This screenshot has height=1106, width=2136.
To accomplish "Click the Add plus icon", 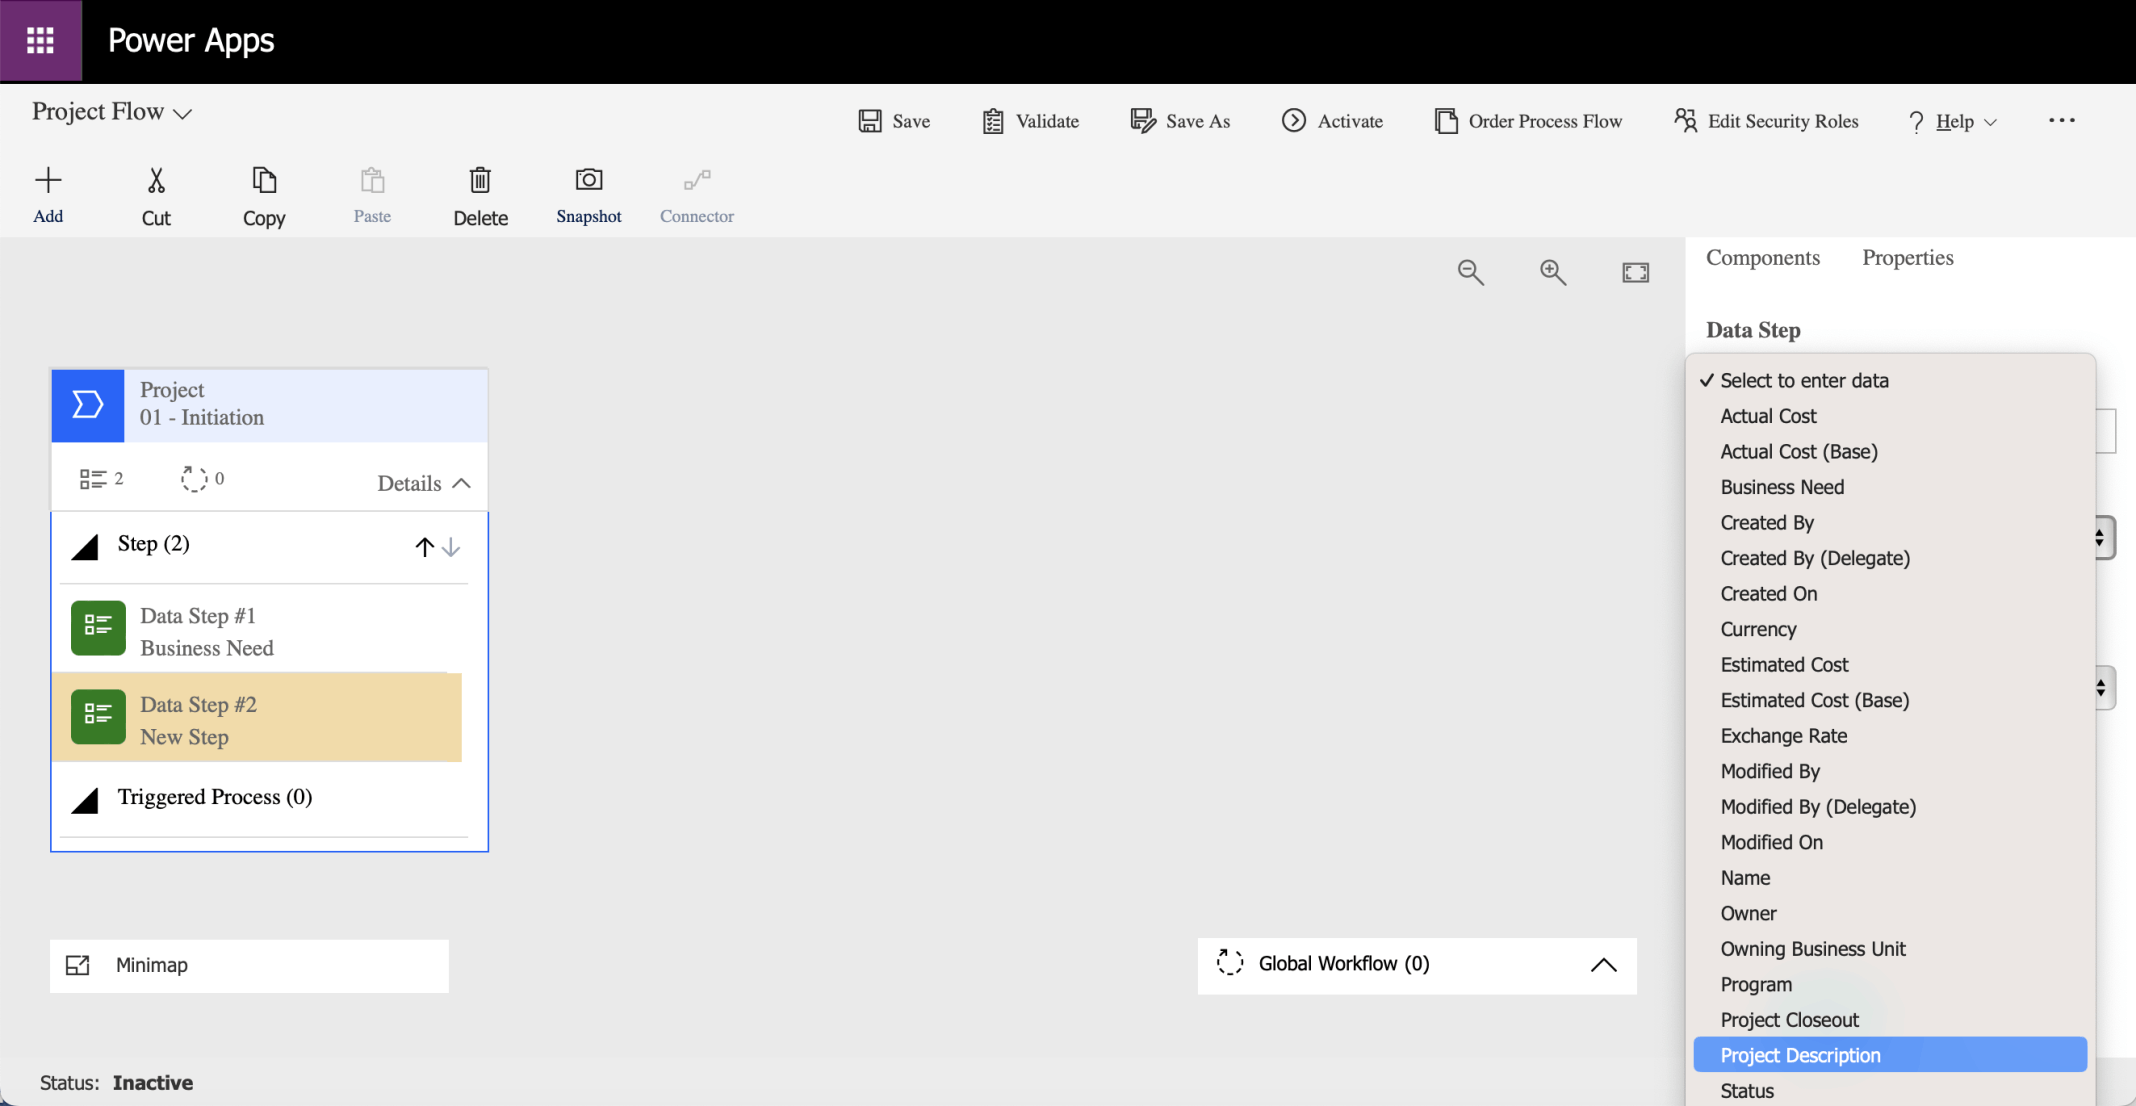I will (x=48, y=180).
